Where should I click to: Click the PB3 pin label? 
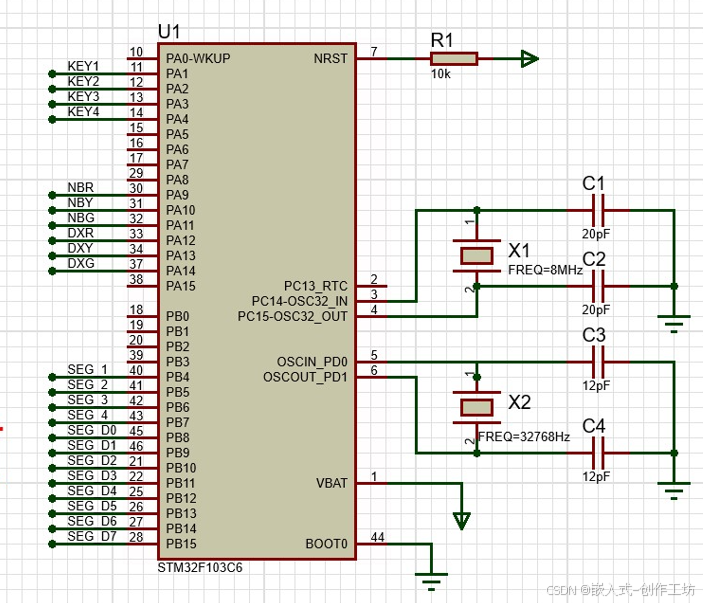[178, 362]
